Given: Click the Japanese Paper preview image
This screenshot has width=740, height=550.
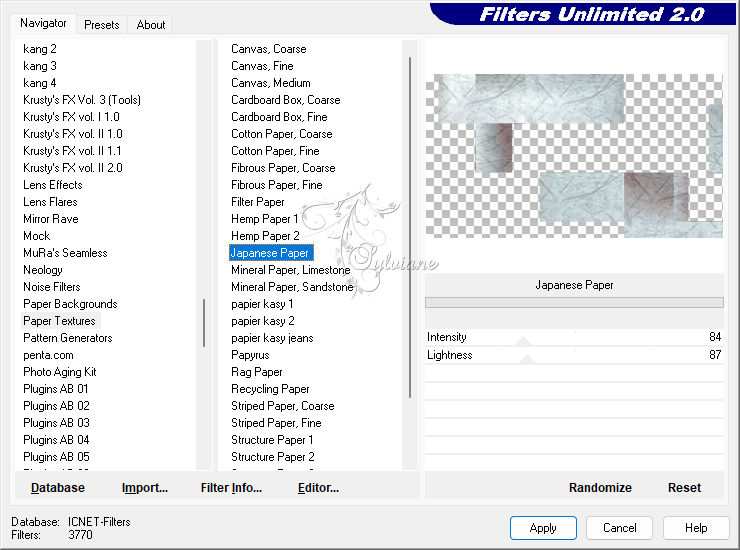Looking at the screenshot, I should (x=574, y=156).
